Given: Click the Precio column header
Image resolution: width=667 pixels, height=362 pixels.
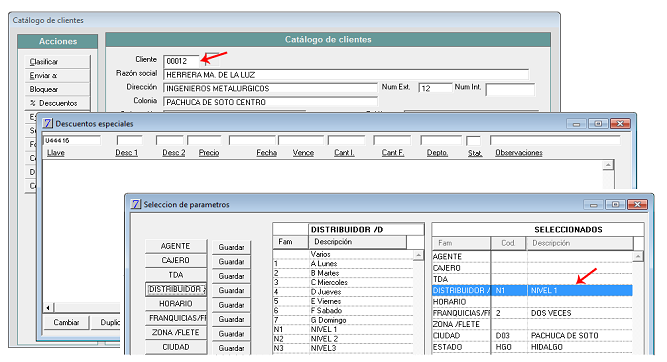Looking at the screenshot, I should coord(209,153).
